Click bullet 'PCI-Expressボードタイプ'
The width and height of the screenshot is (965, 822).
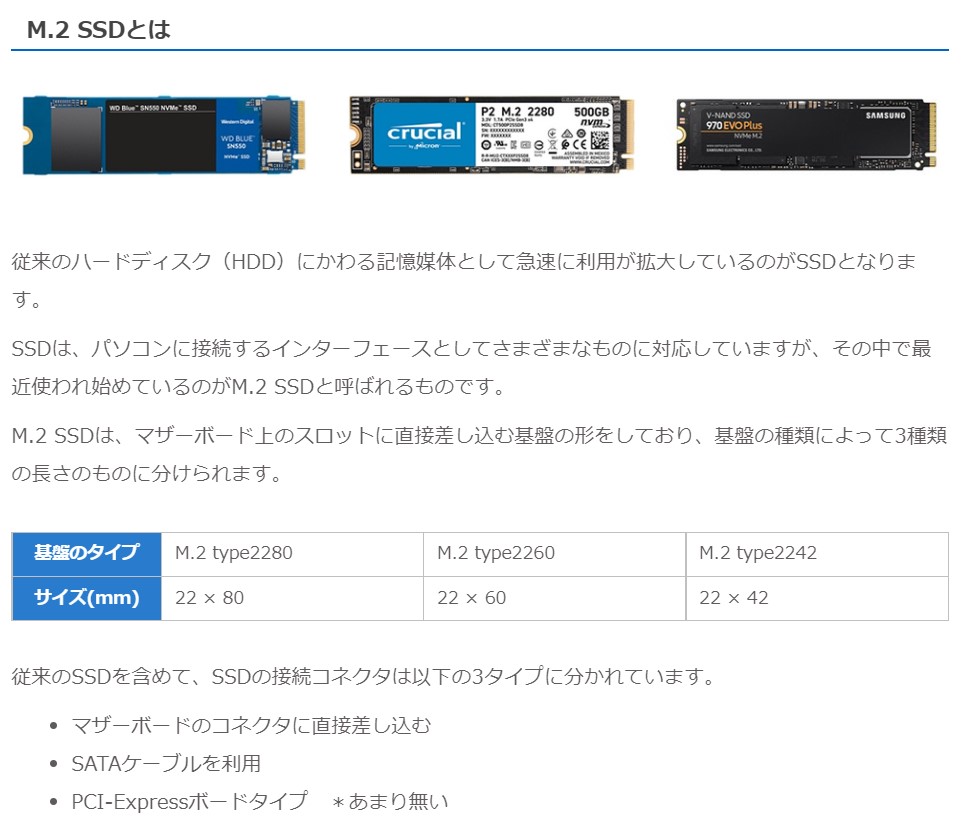click(x=189, y=801)
